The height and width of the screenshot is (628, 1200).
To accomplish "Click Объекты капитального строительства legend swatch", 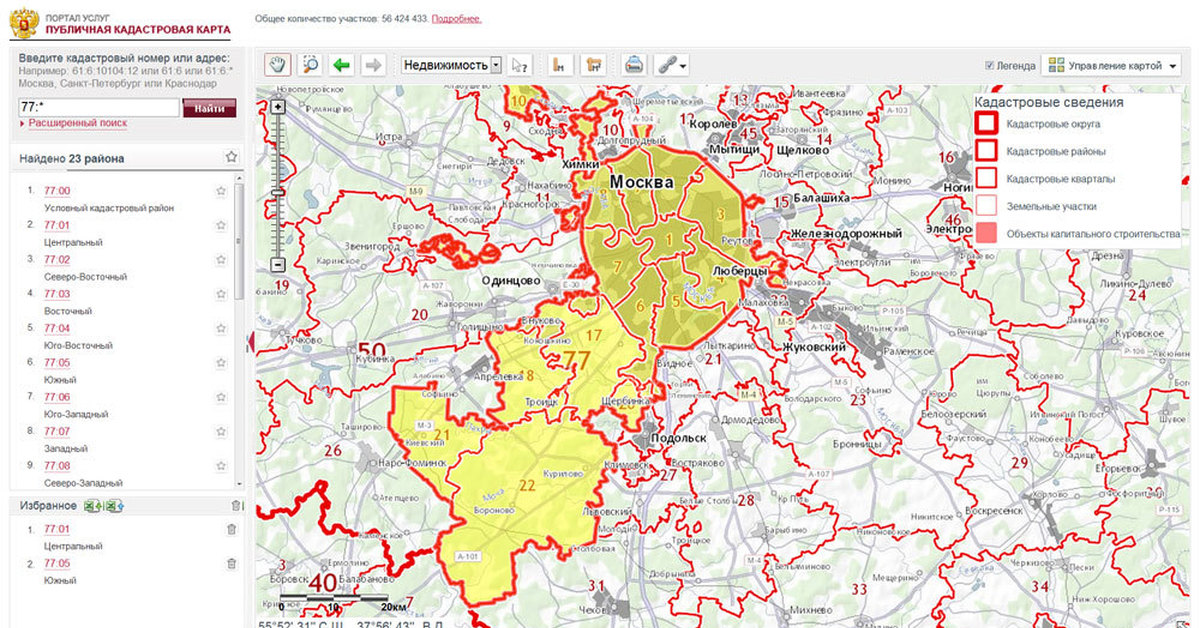I will pyautogui.click(x=986, y=233).
